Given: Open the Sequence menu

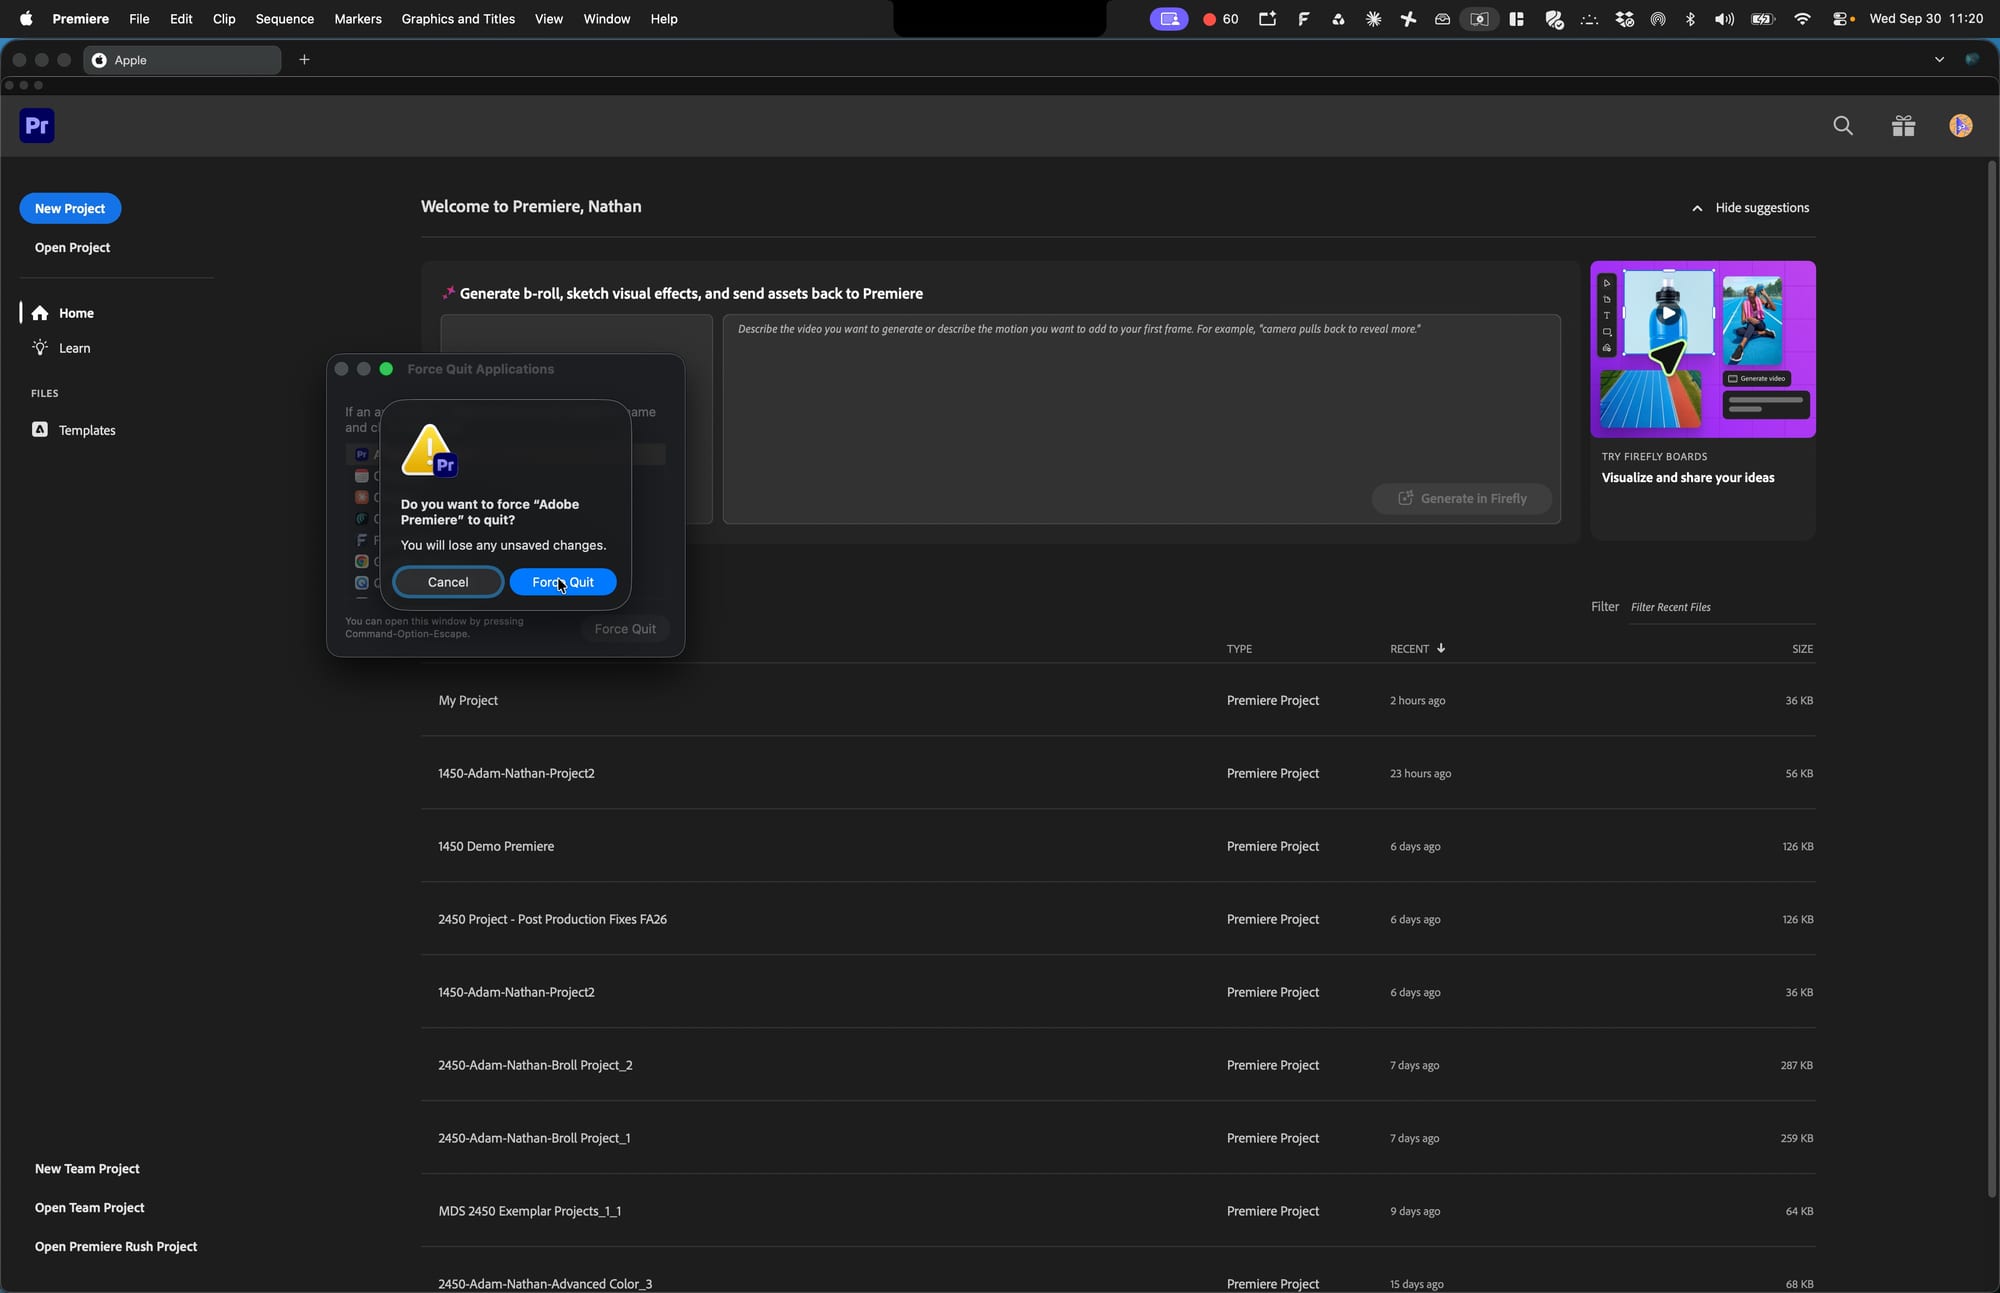Looking at the screenshot, I should coord(284,19).
